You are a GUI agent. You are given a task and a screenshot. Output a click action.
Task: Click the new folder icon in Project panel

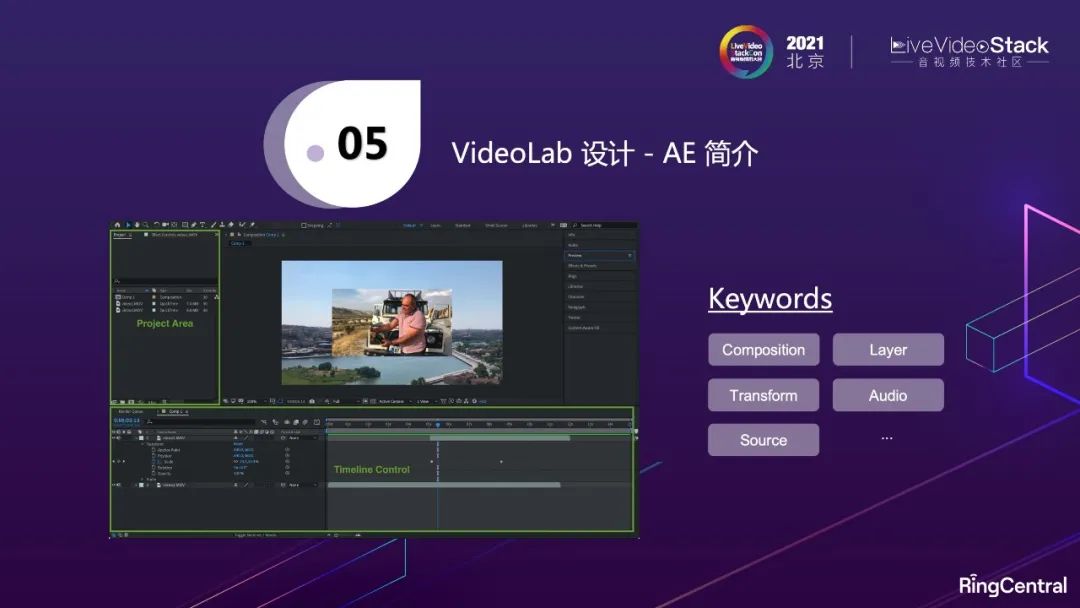click(x=122, y=401)
